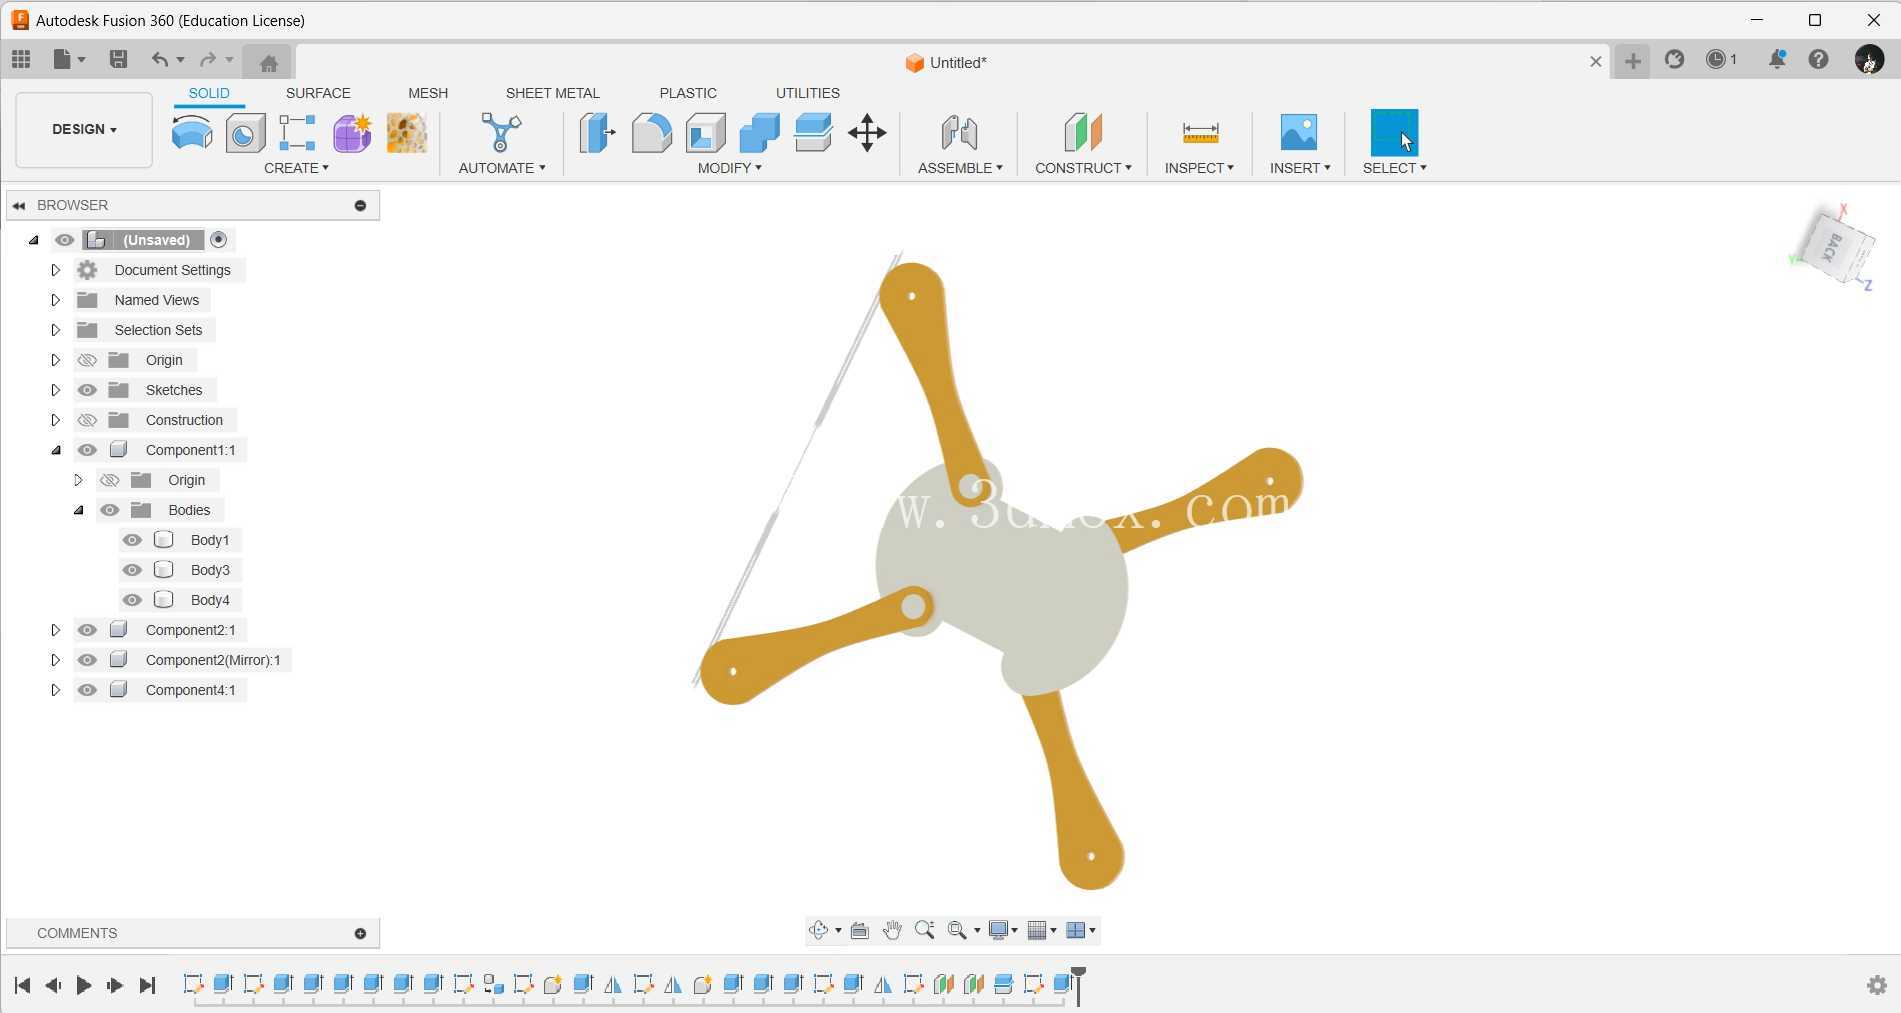Switch to the SHEET METAL tab
The height and width of the screenshot is (1013, 1901).
click(552, 93)
